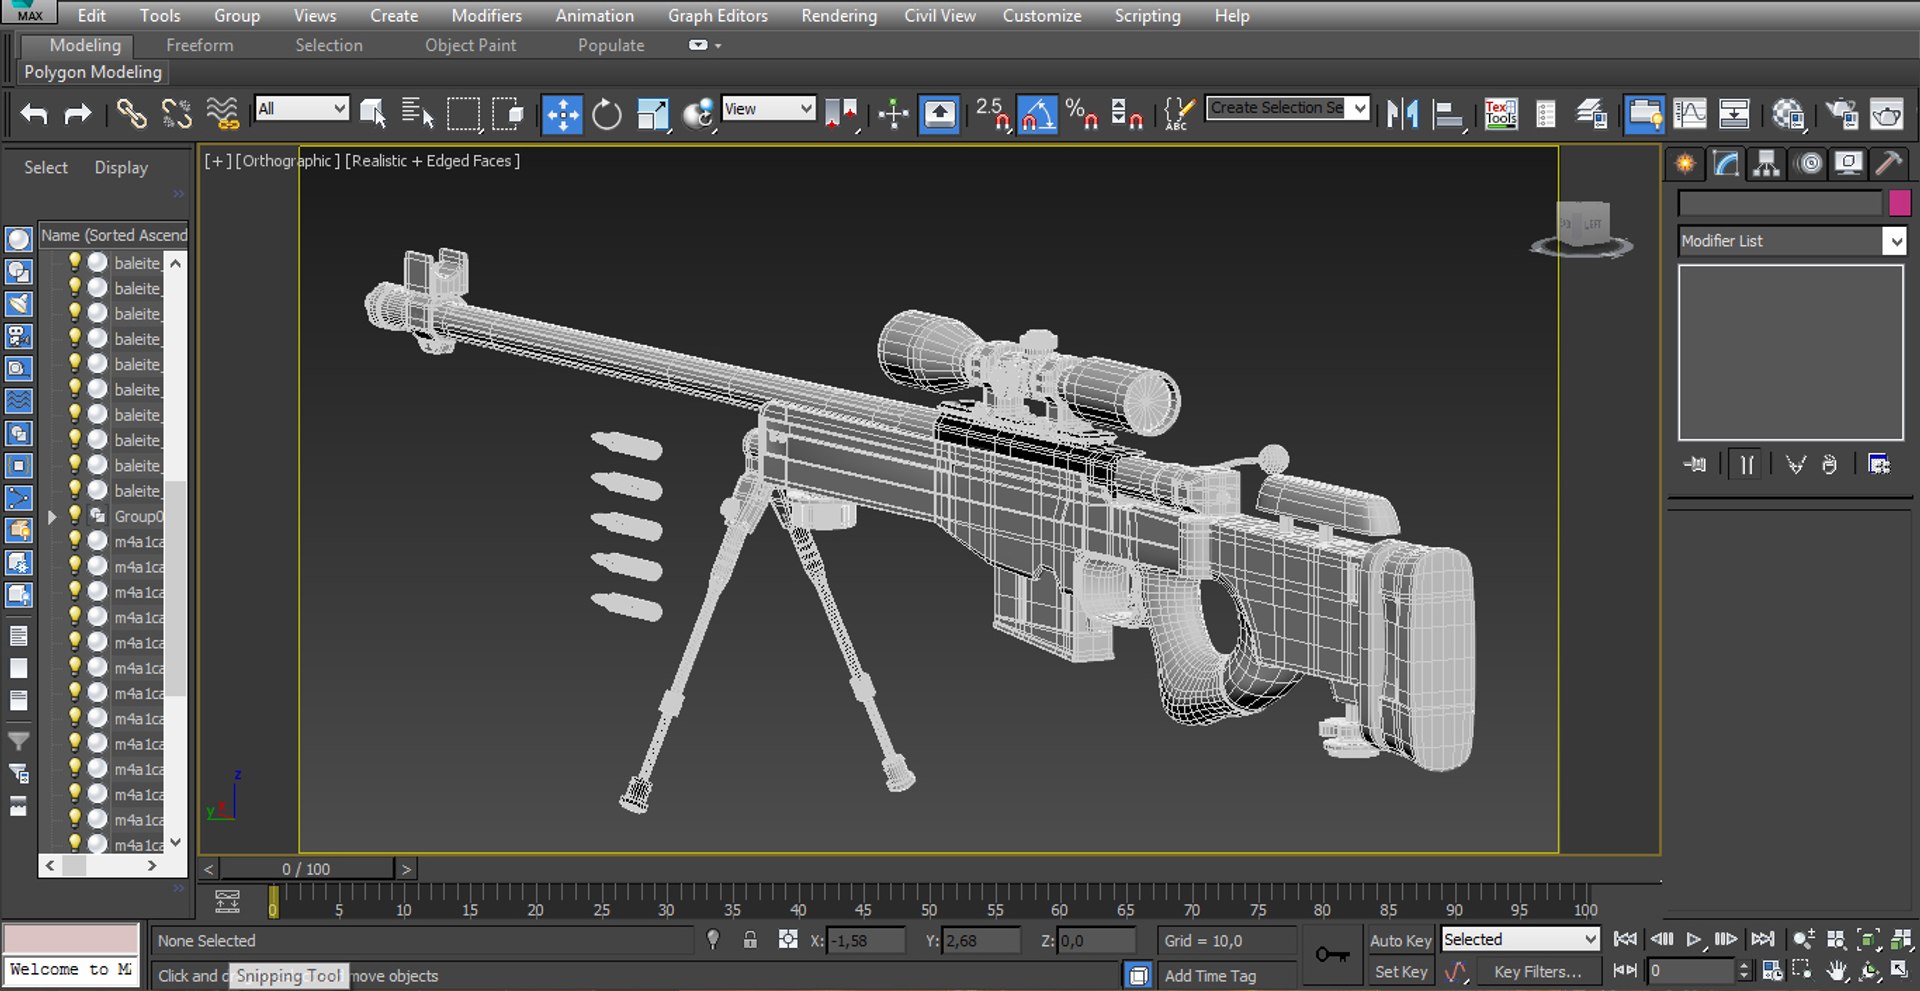Click the Align tool icon
The height and width of the screenshot is (991, 1920).
[x=1448, y=114]
